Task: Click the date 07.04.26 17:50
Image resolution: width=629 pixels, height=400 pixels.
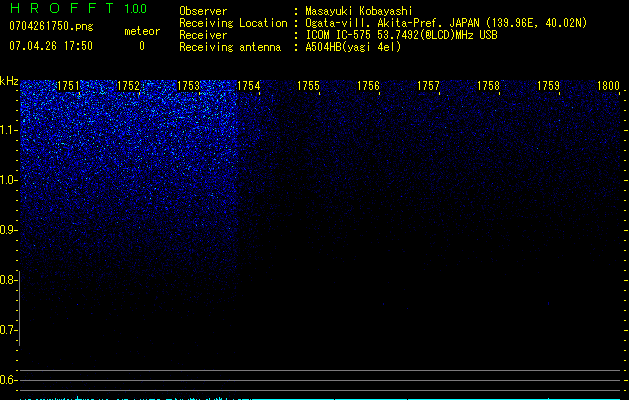Action: pos(51,46)
